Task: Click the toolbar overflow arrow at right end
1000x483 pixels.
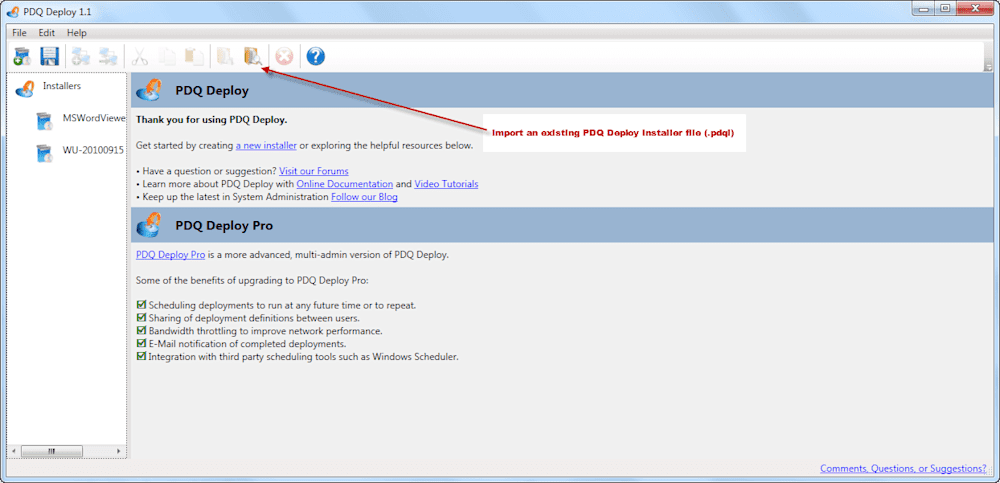Action: 989,67
